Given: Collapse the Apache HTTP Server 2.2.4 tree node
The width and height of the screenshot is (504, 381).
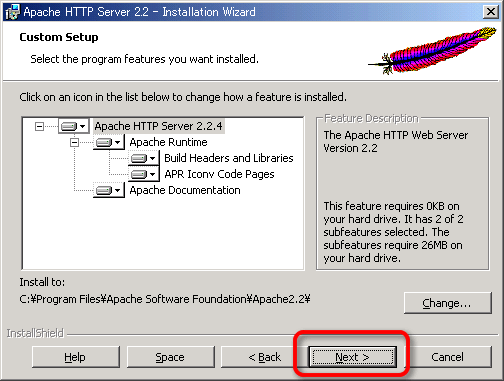Looking at the screenshot, I should [39, 126].
